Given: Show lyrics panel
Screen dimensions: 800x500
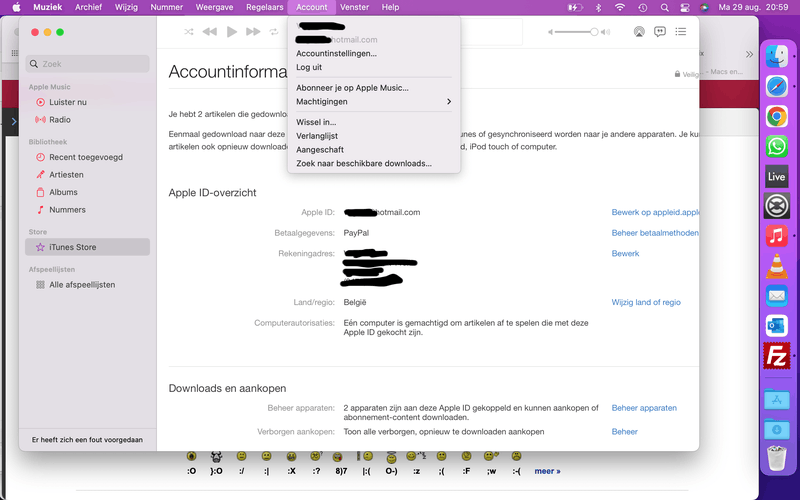Looking at the screenshot, I should [660, 32].
